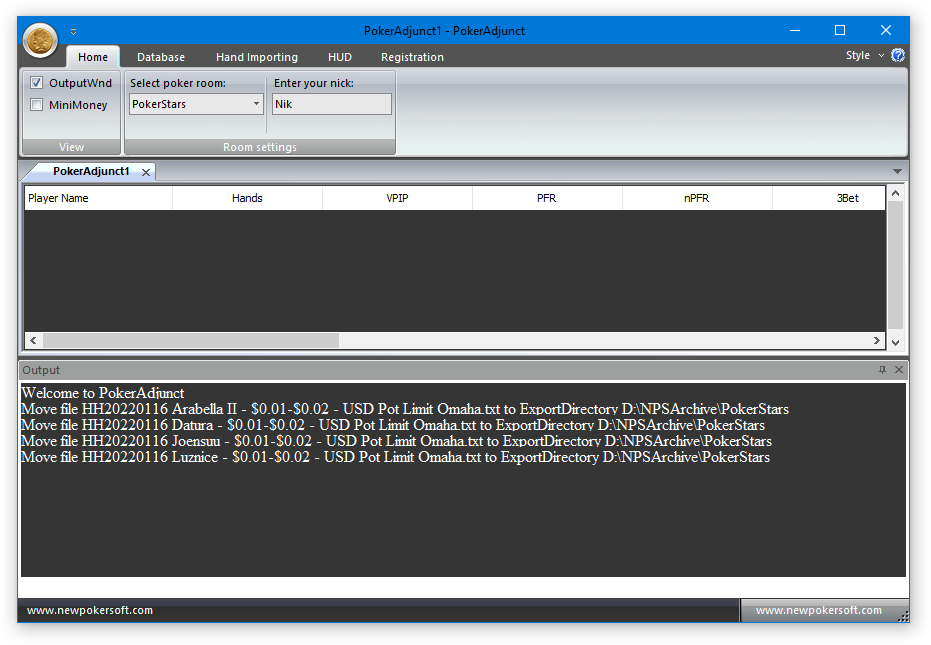Click the Arabella II move file log line
The width and height of the screenshot is (931, 645).
click(405, 409)
